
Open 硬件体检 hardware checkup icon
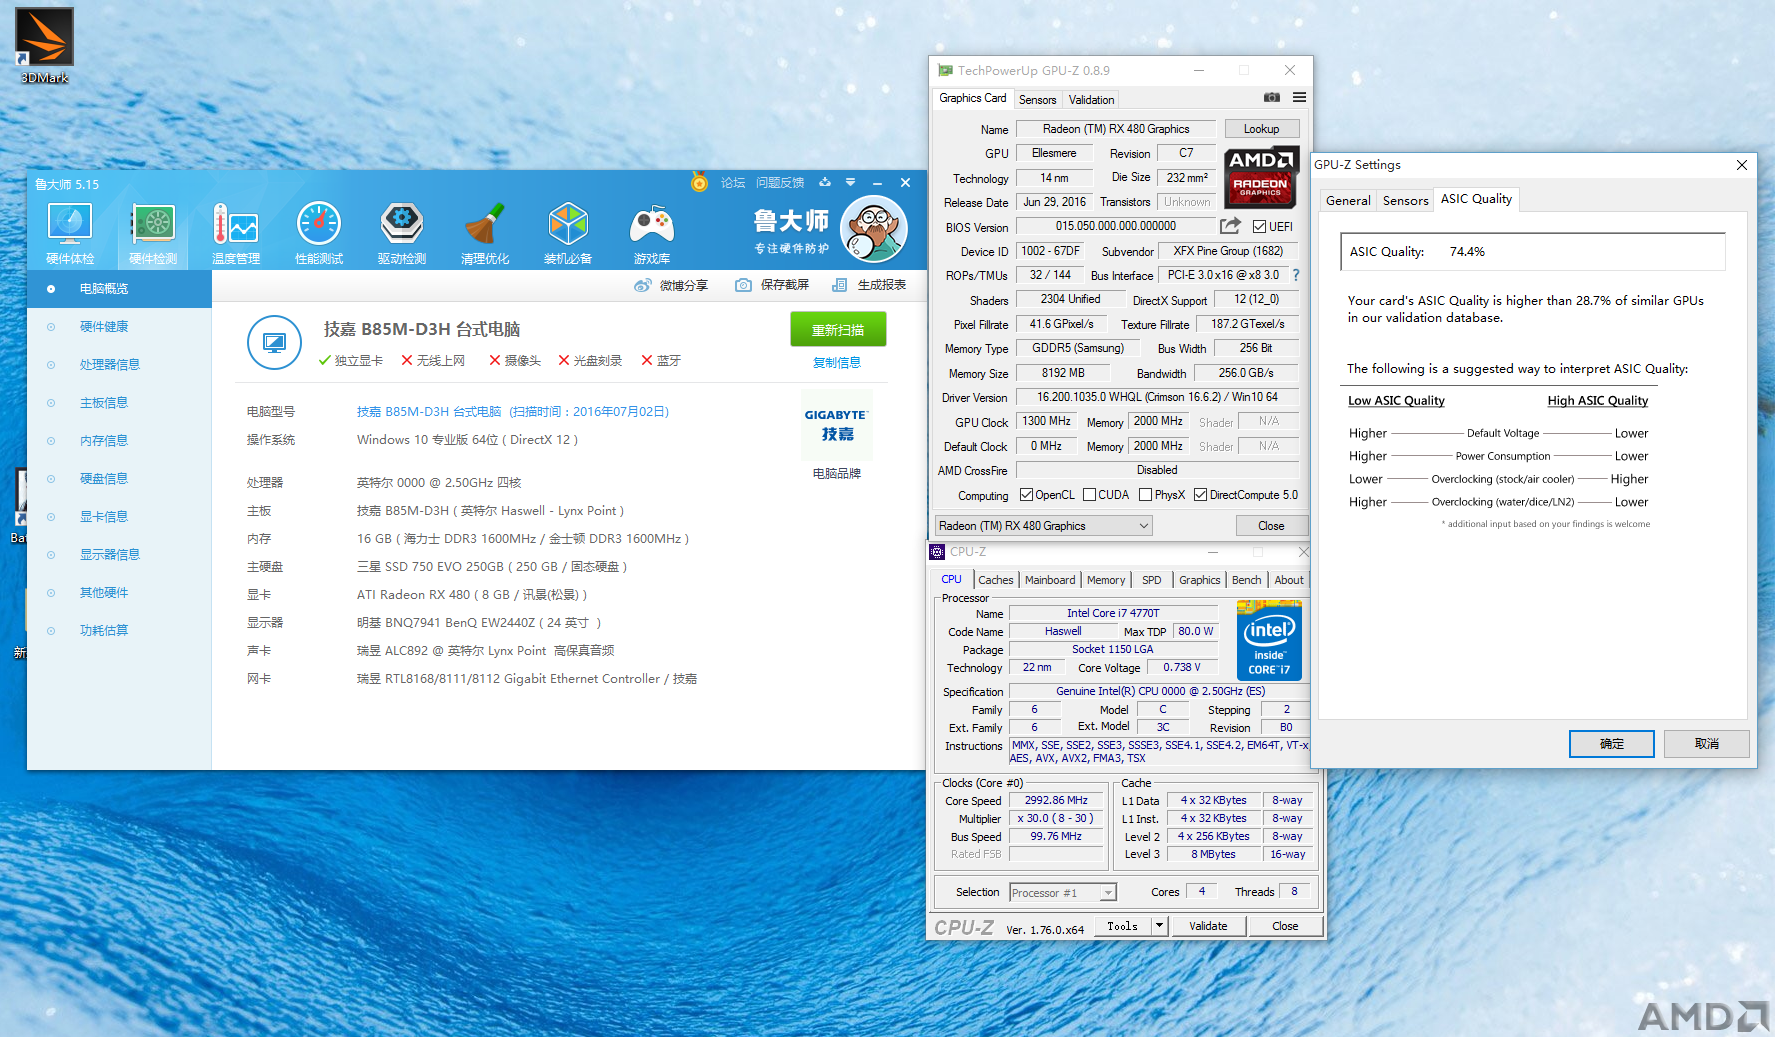[x=70, y=233]
